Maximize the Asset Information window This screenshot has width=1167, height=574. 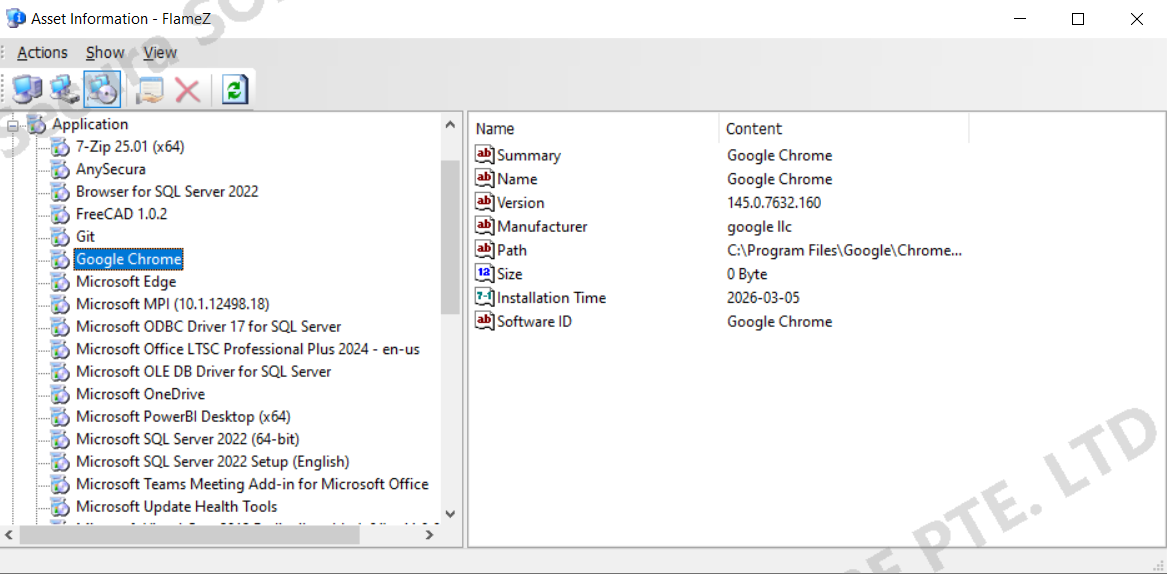pos(1078,19)
